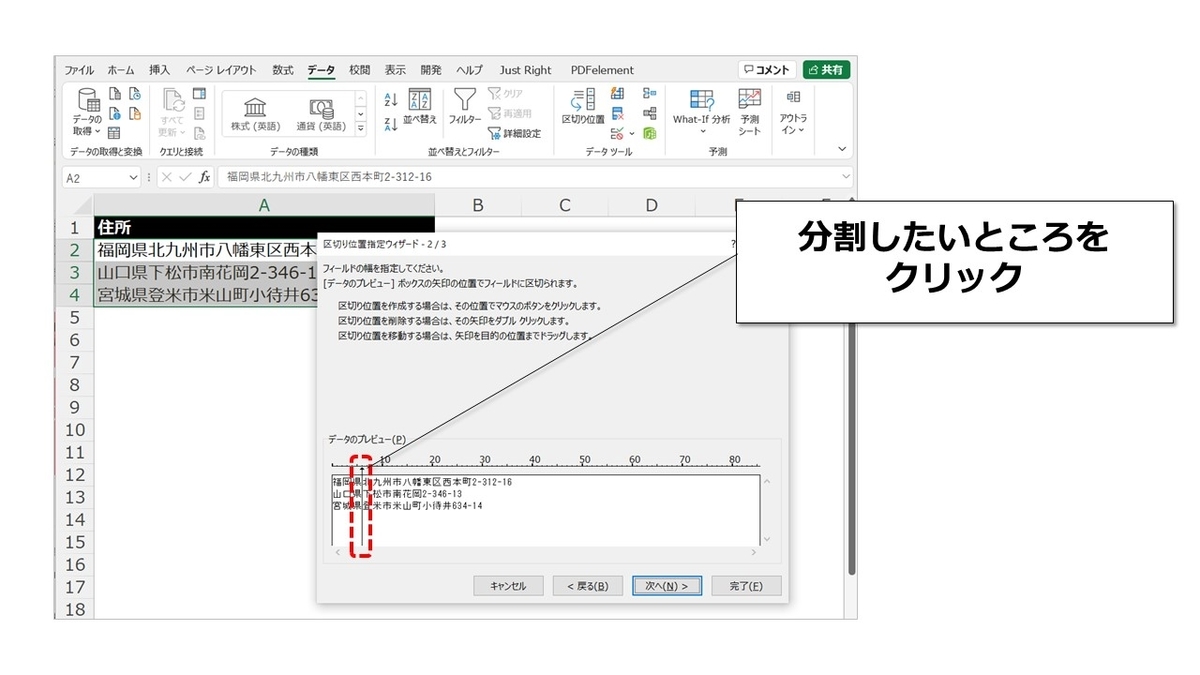Switch to the ページ レイアウト tab
The height and width of the screenshot is (675, 1200).
pyautogui.click(x=220, y=70)
